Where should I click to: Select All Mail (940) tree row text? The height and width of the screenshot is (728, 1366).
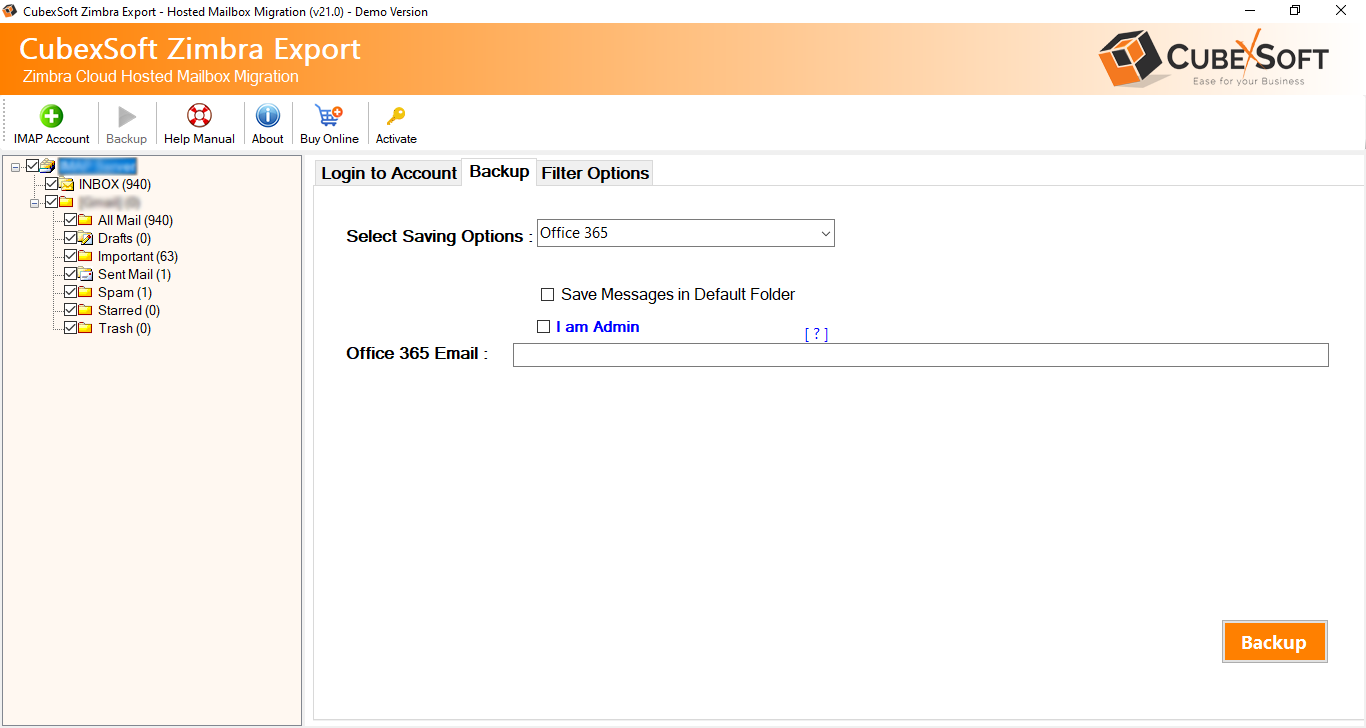click(136, 220)
